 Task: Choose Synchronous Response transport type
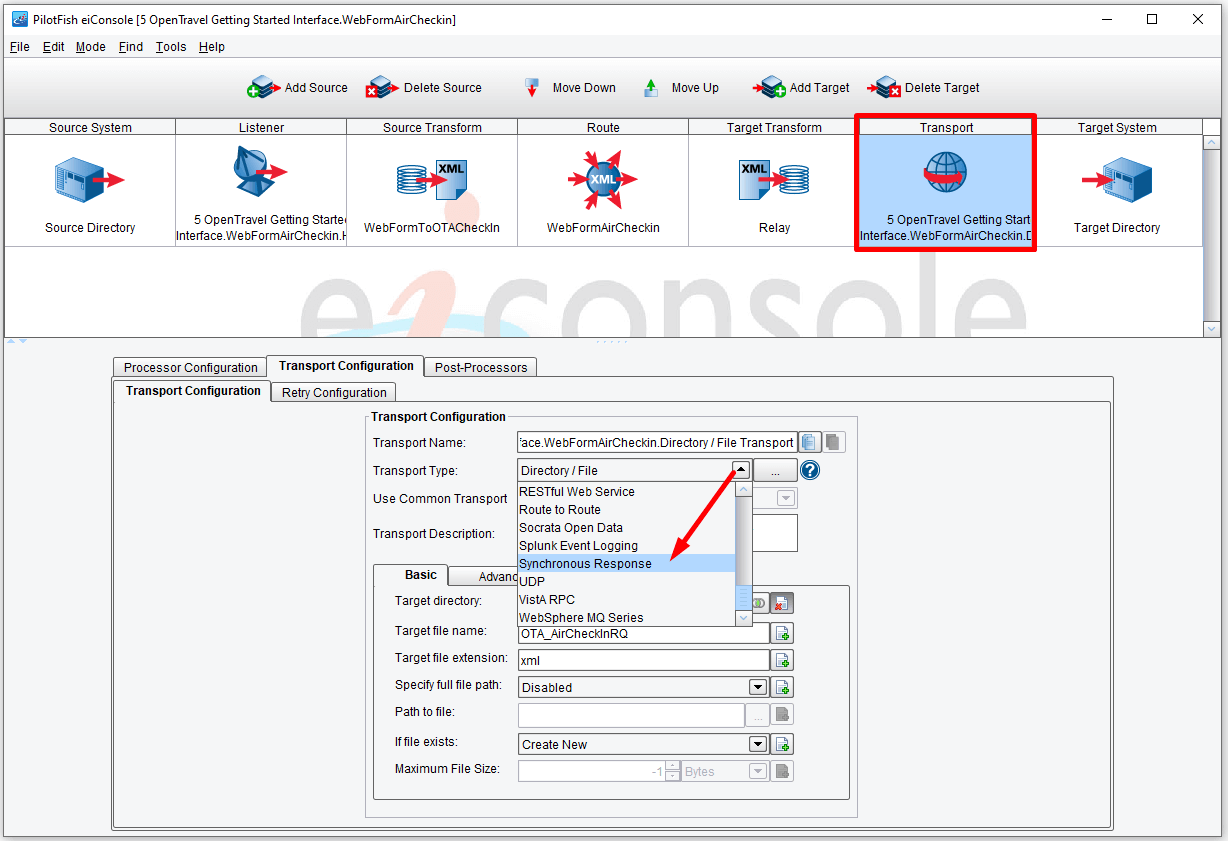coord(626,564)
